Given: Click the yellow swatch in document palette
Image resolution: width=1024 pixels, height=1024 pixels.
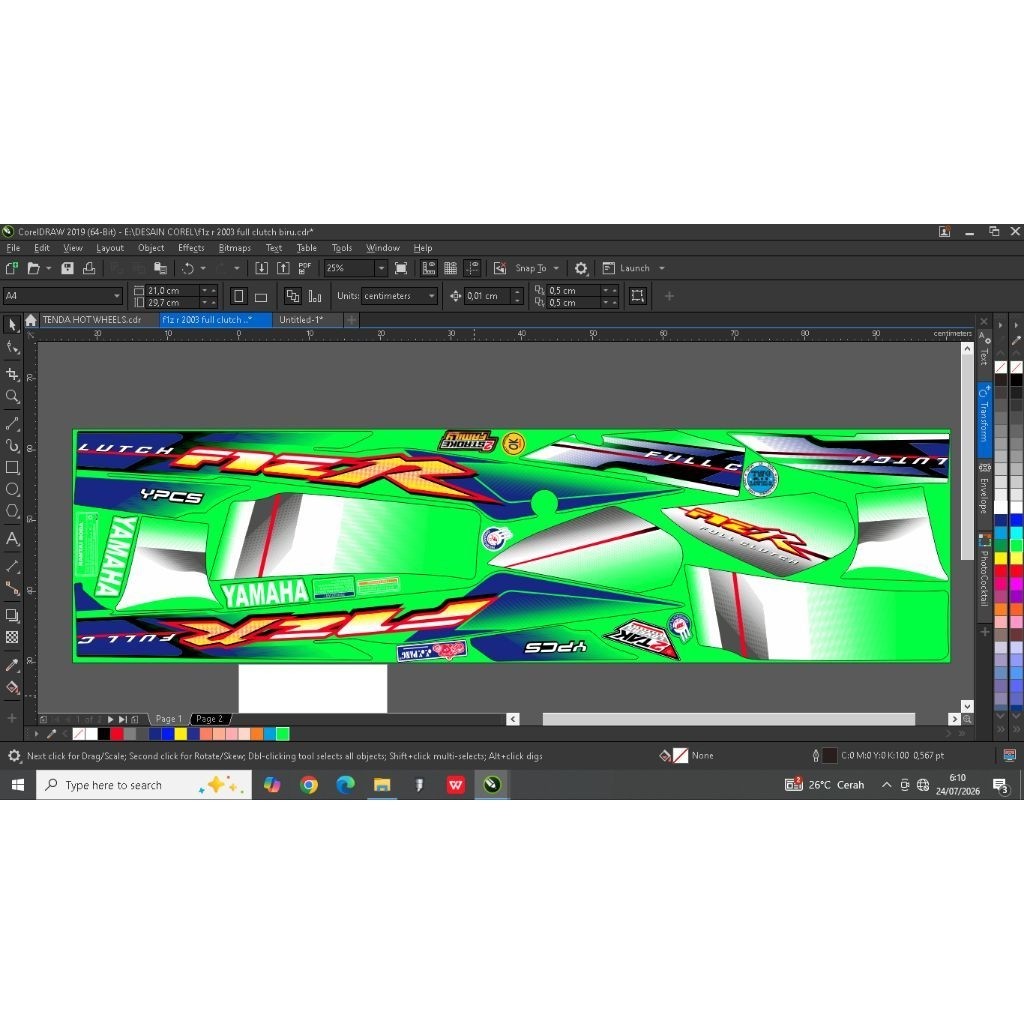Looking at the screenshot, I should click(x=181, y=734).
